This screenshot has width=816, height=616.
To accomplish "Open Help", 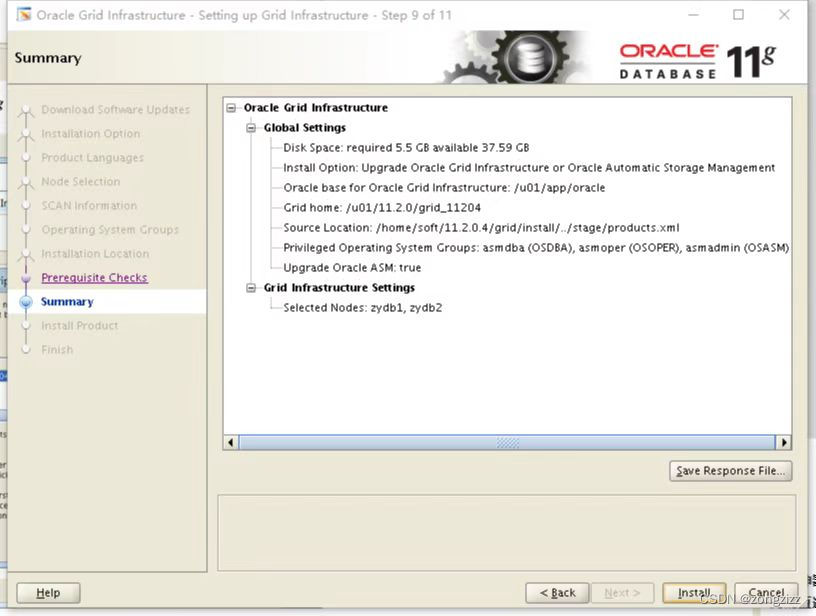I will click(x=47, y=592).
